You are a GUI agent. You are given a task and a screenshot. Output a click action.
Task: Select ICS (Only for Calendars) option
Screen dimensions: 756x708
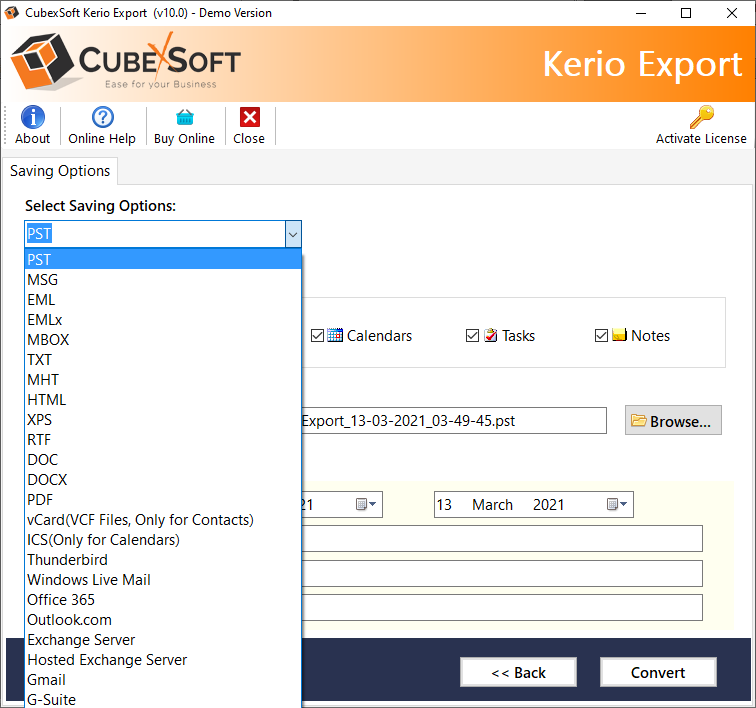coord(163,540)
